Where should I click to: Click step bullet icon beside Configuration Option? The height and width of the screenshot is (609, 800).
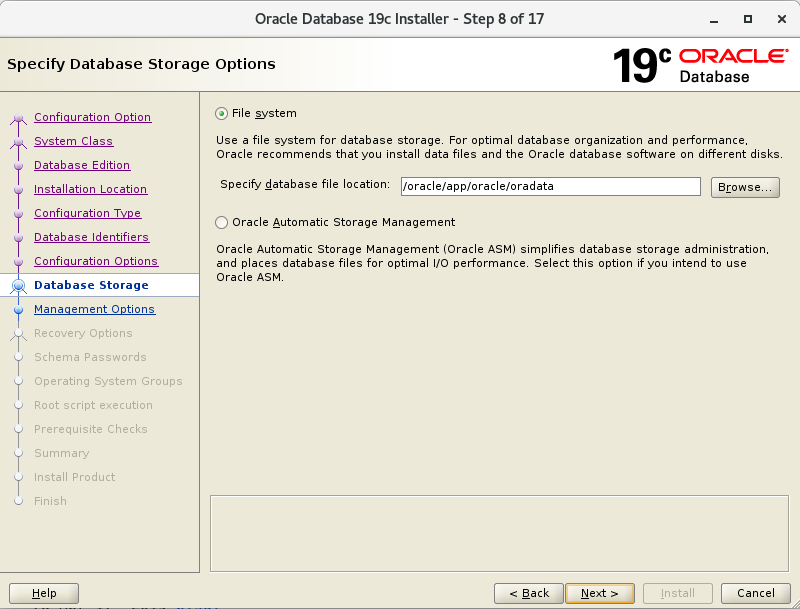click(19, 118)
